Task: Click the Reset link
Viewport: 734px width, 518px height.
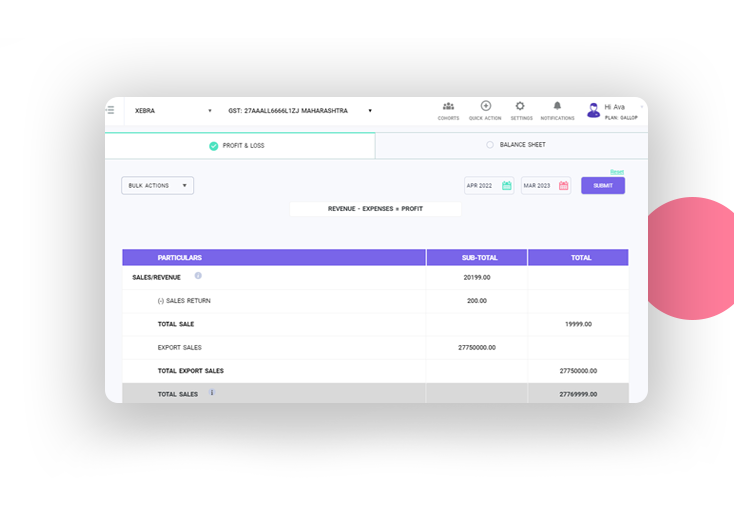Action: pyautogui.click(x=617, y=172)
